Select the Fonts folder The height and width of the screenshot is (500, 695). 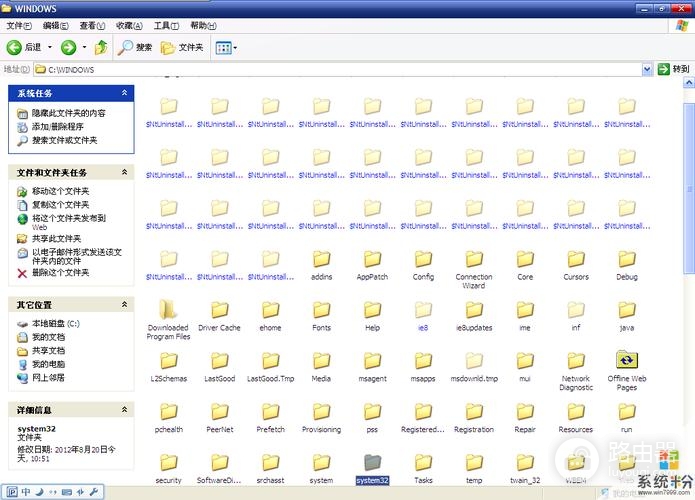(321, 312)
